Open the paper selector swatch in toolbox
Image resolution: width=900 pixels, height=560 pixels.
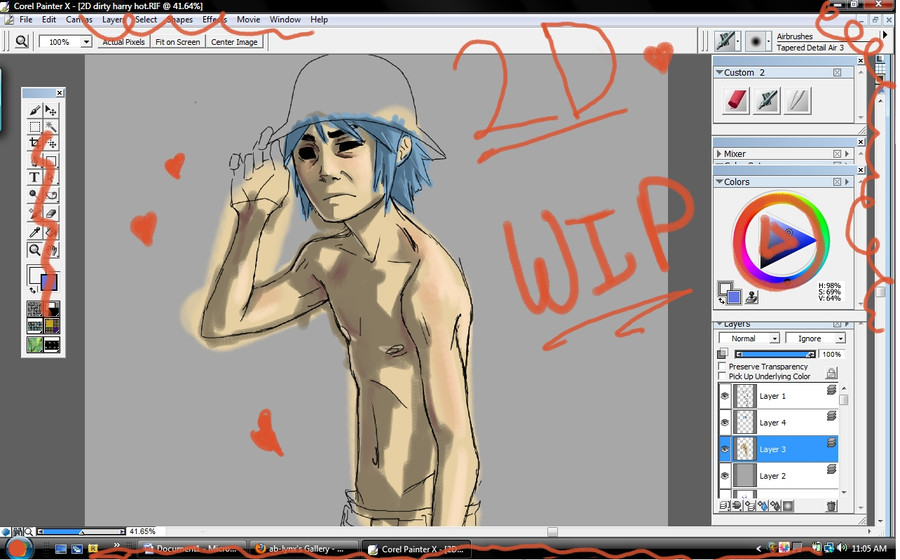coord(34,309)
